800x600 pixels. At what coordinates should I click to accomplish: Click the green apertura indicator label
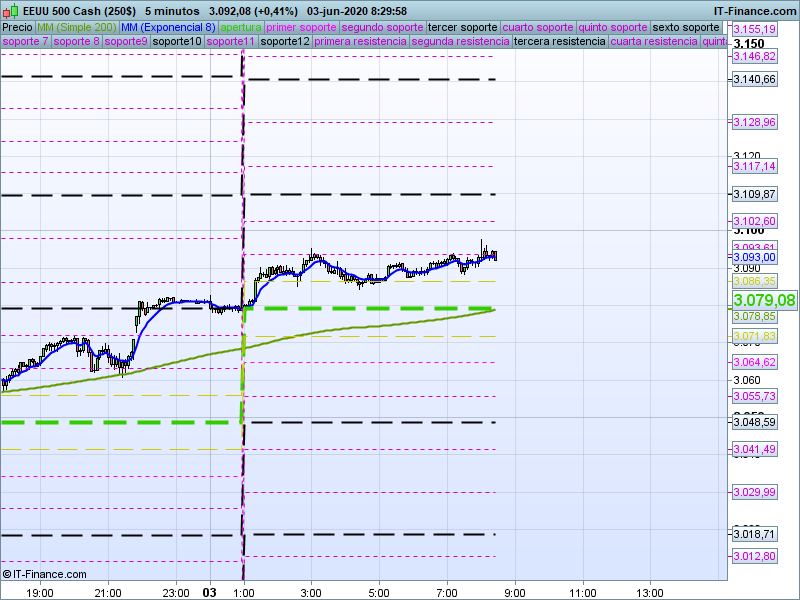[241, 27]
